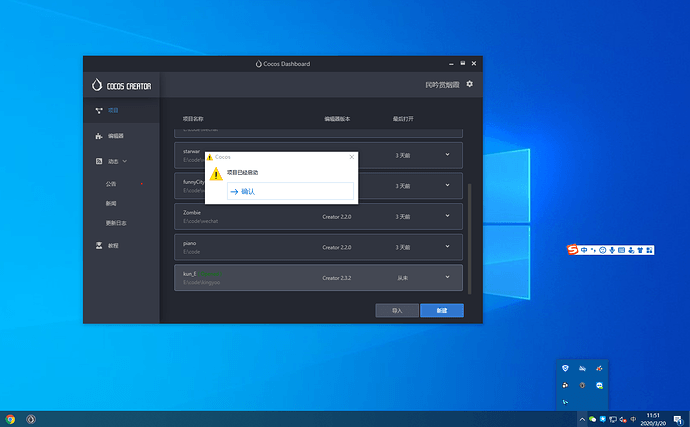Toggle Chinese/English mode on Sogou bar

coord(584,250)
